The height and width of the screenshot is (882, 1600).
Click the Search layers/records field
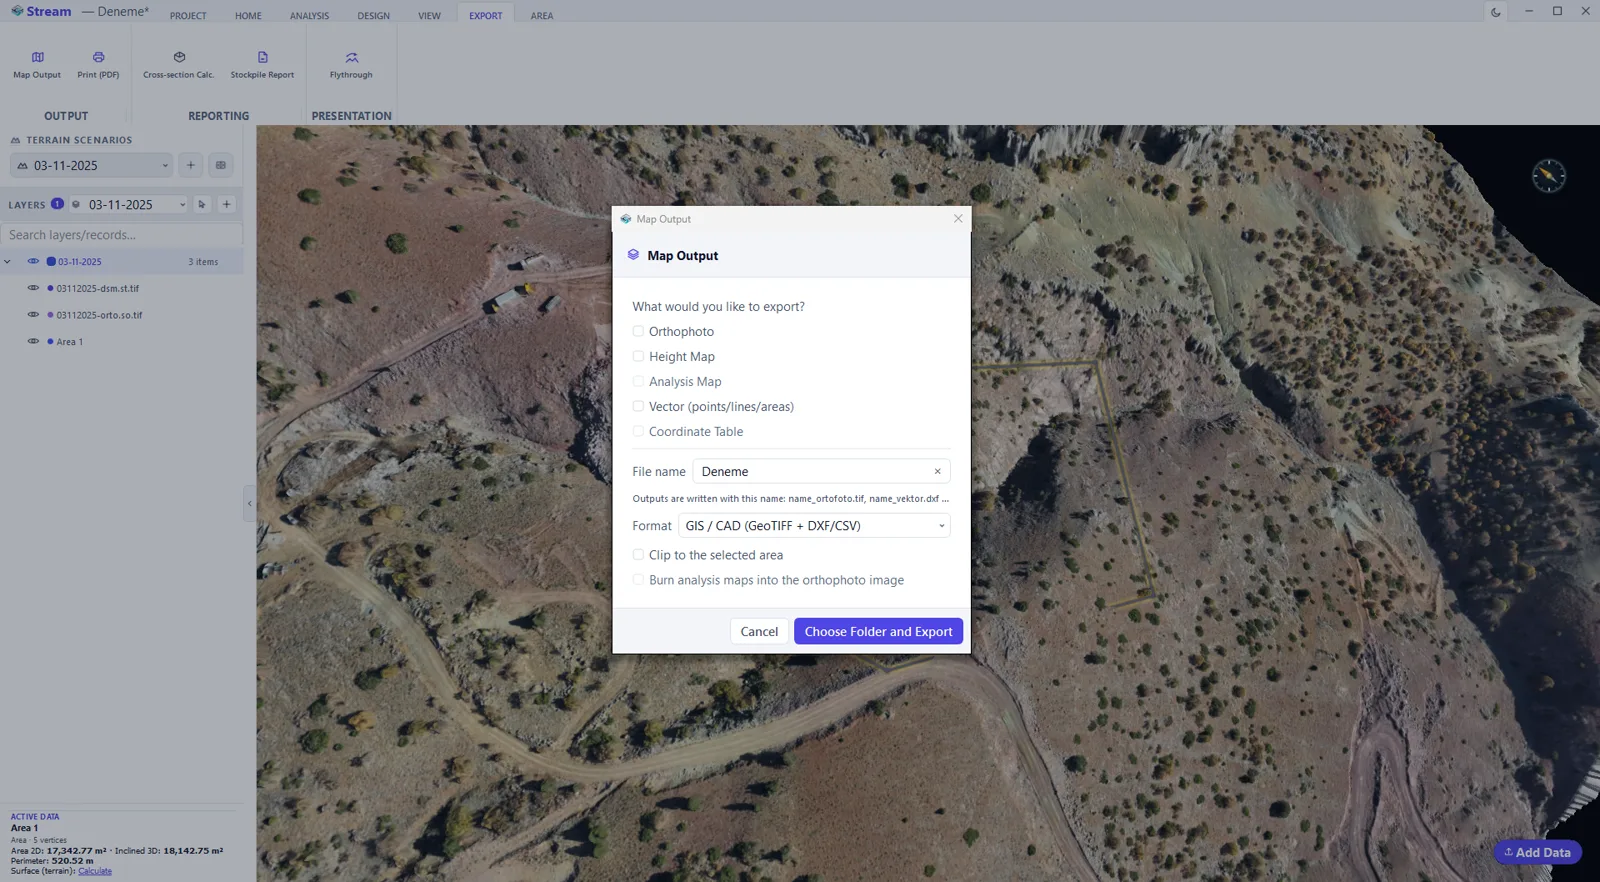pos(122,235)
